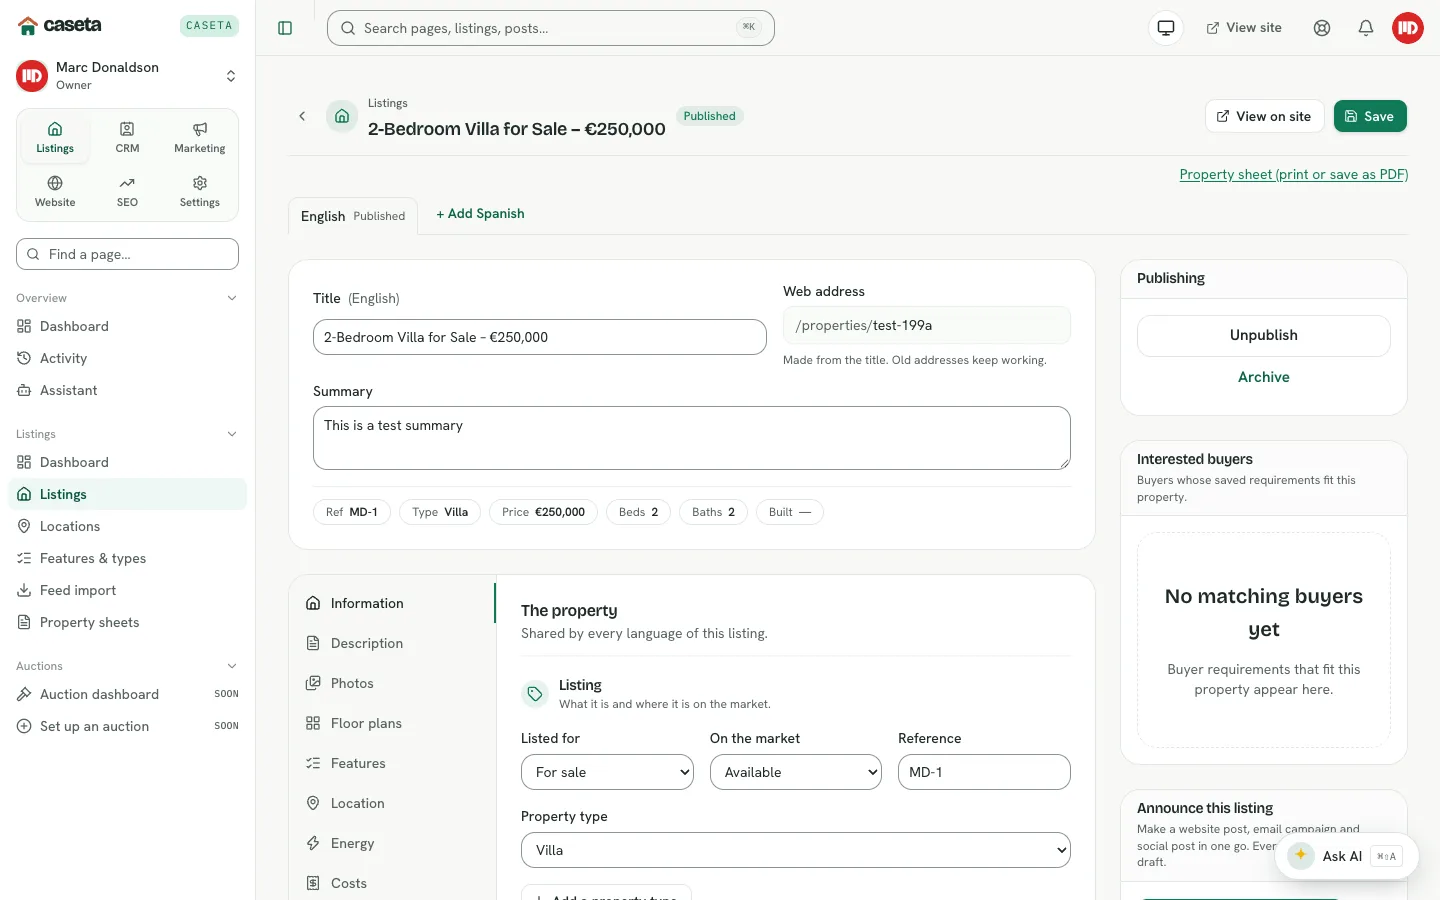Select the English Published tab
This screenshot has height=900, width=1440.
pyautogui.click(x=353, y=216)
